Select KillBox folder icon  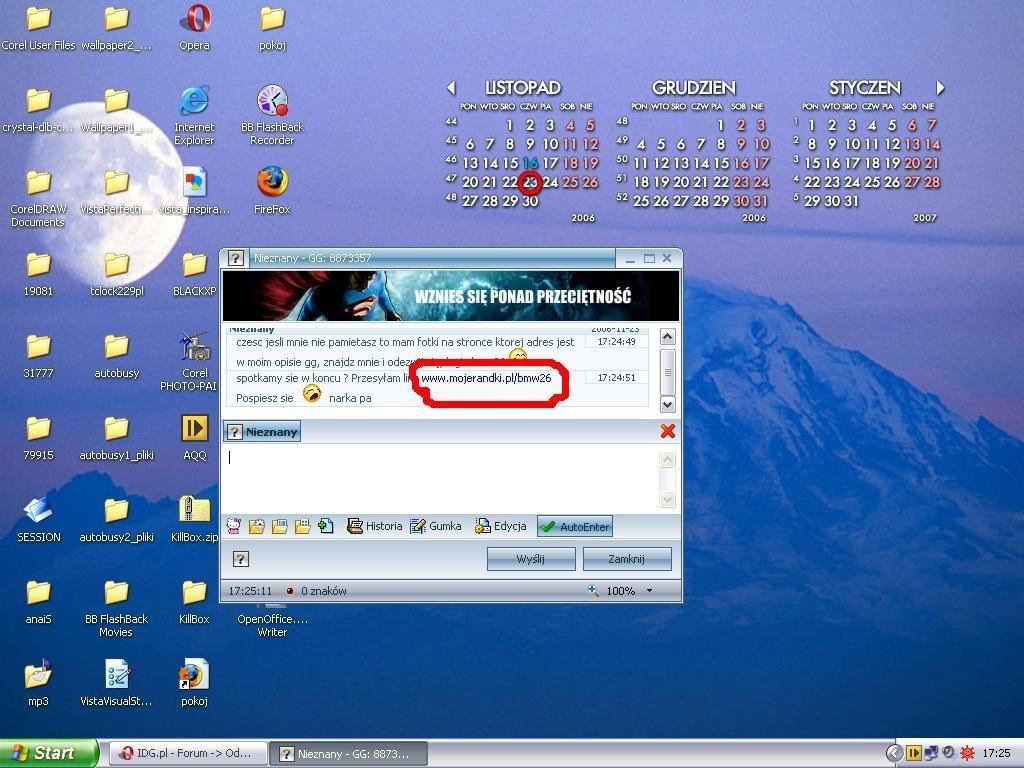[x=195, y=601]
